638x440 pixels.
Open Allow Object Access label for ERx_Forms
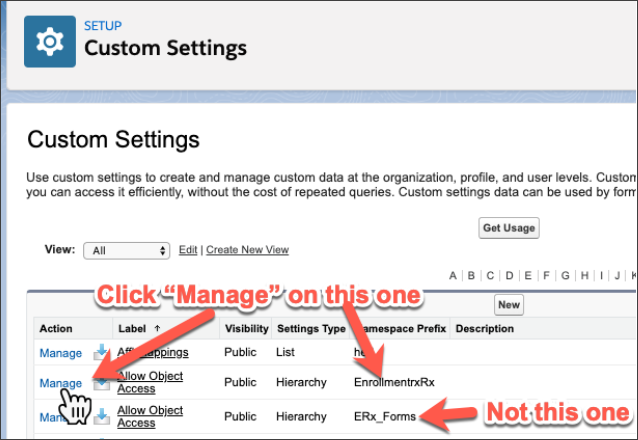[148, 416]
